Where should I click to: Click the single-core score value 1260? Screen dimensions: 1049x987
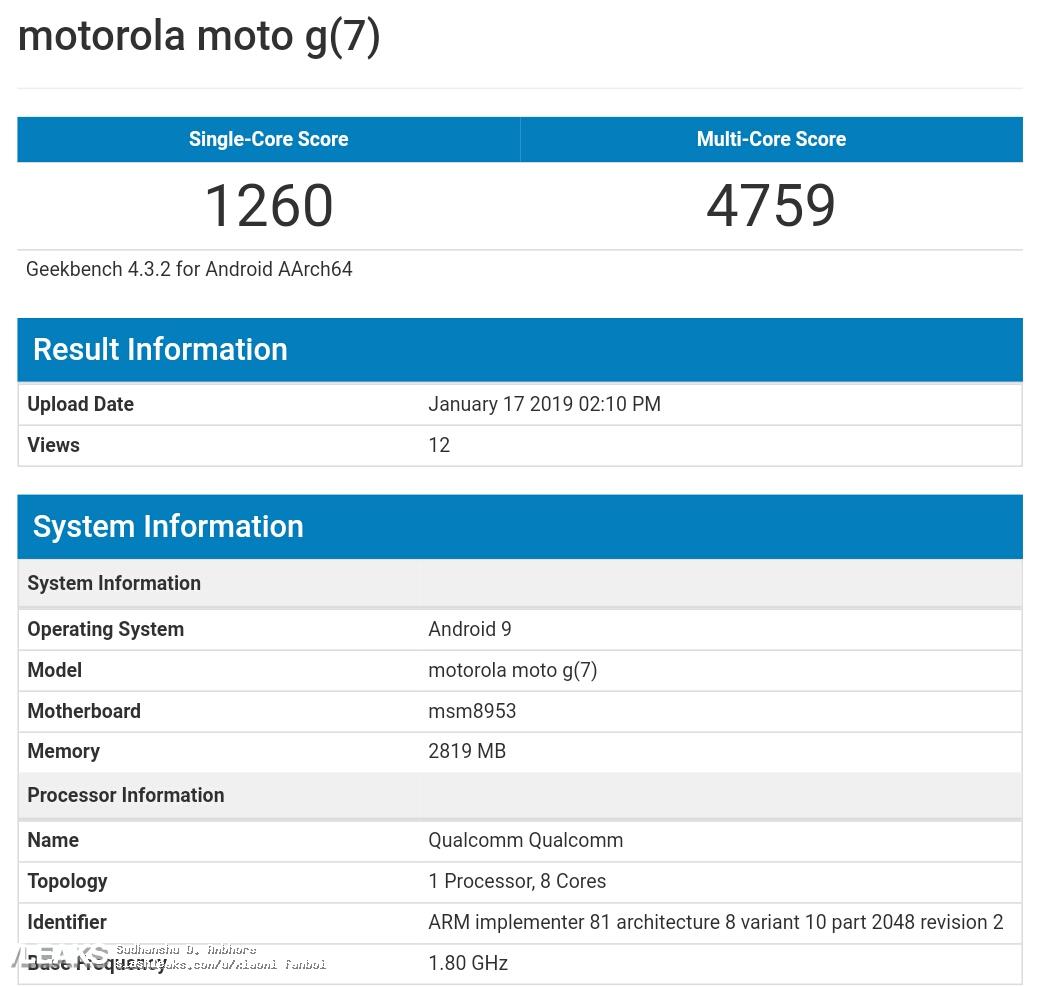(268, 205)
